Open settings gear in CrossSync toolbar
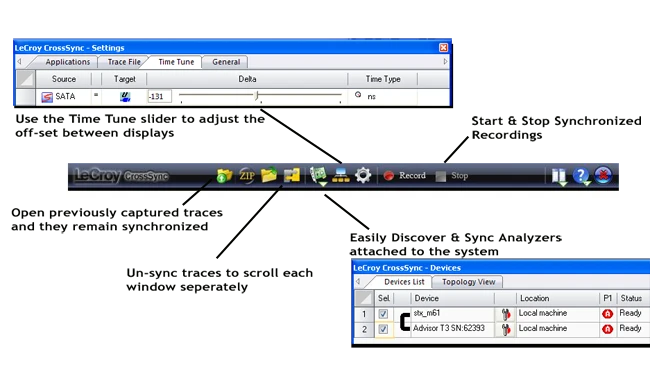The width and height of the screenshot is (650, 367). (363, 175)
